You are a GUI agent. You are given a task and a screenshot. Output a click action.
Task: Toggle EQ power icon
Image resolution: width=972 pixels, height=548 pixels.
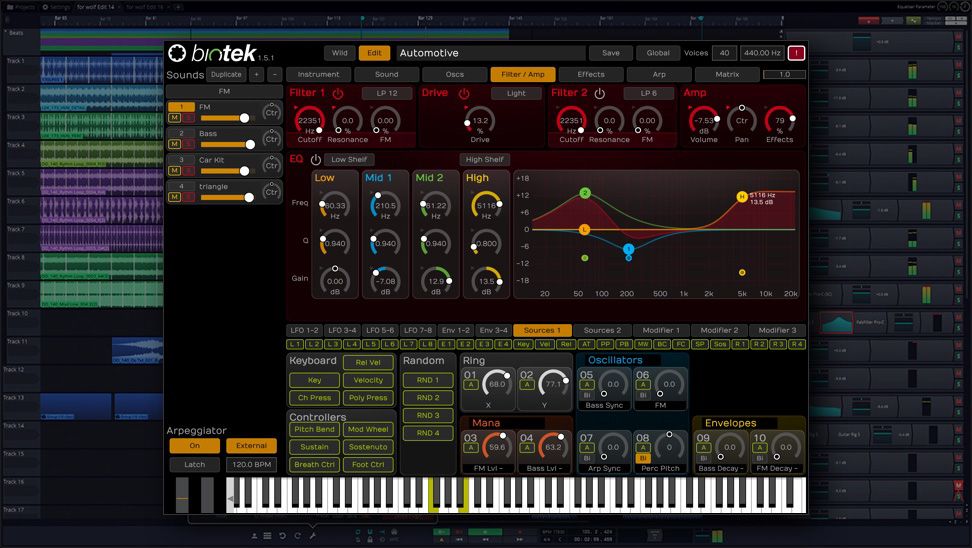316,159
